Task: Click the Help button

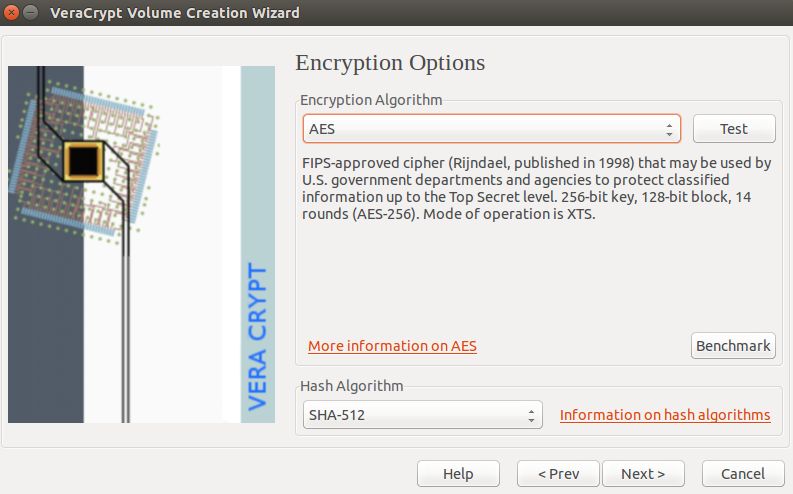Action: (x=458, y=474)
